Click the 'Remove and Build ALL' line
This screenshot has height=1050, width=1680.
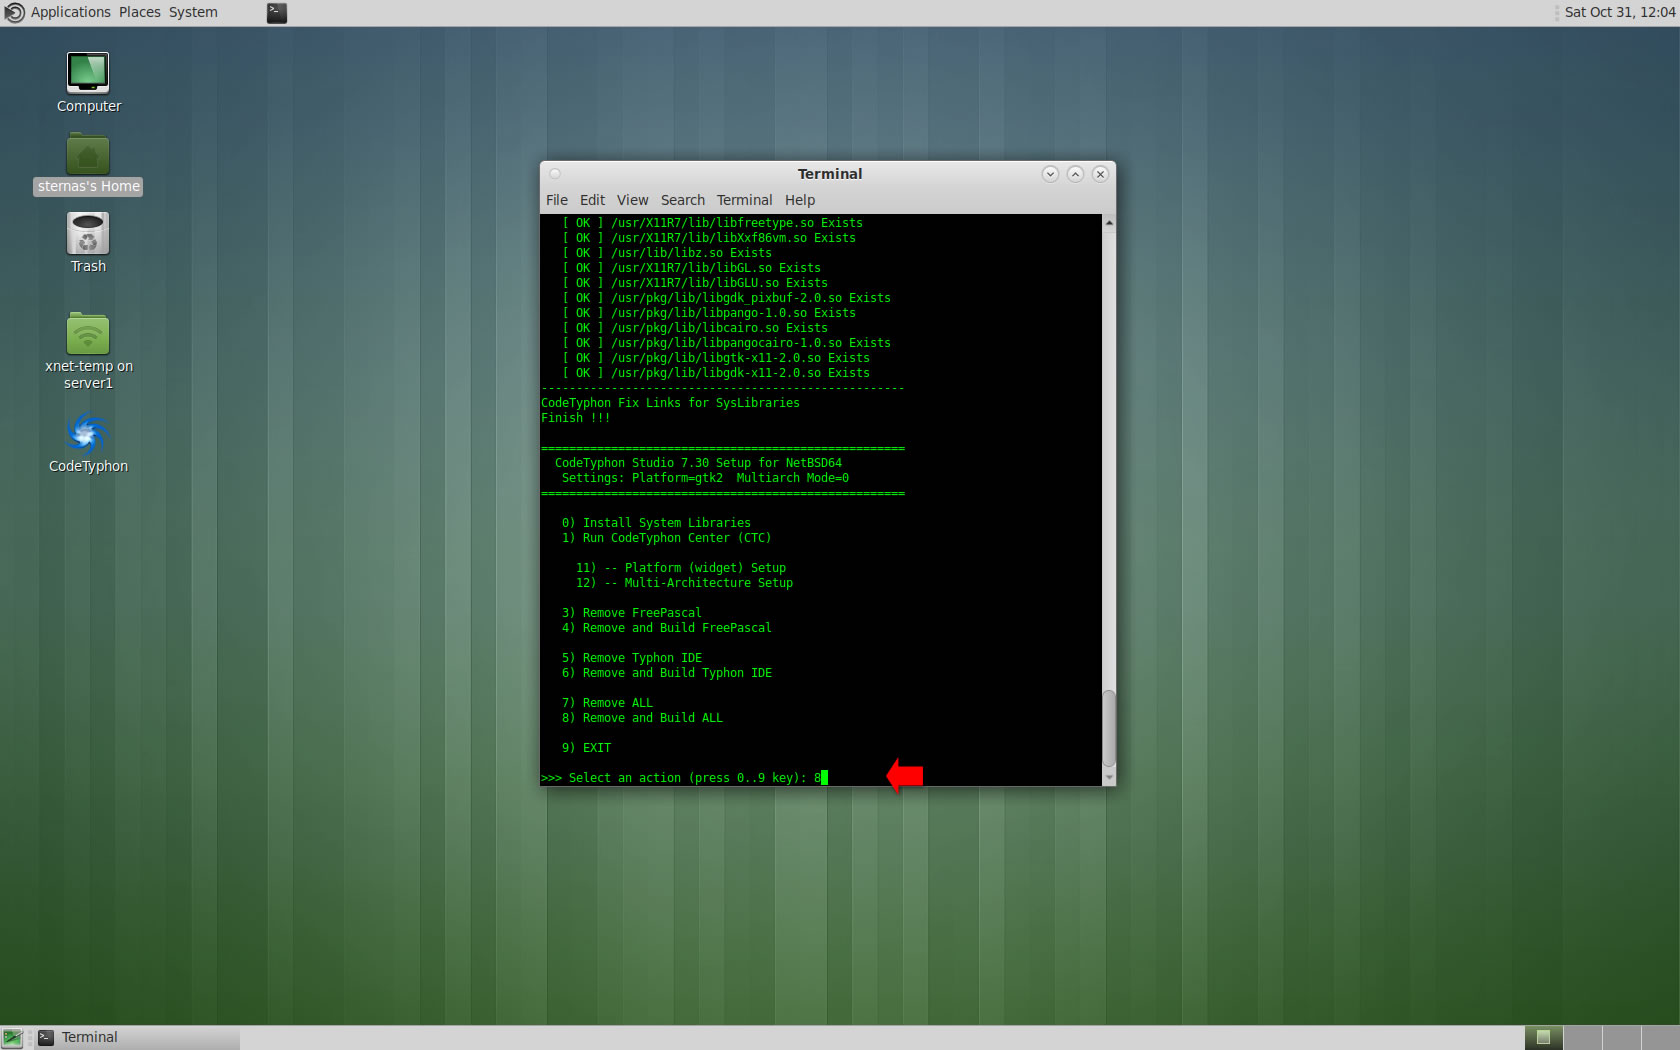coord(642,718)
